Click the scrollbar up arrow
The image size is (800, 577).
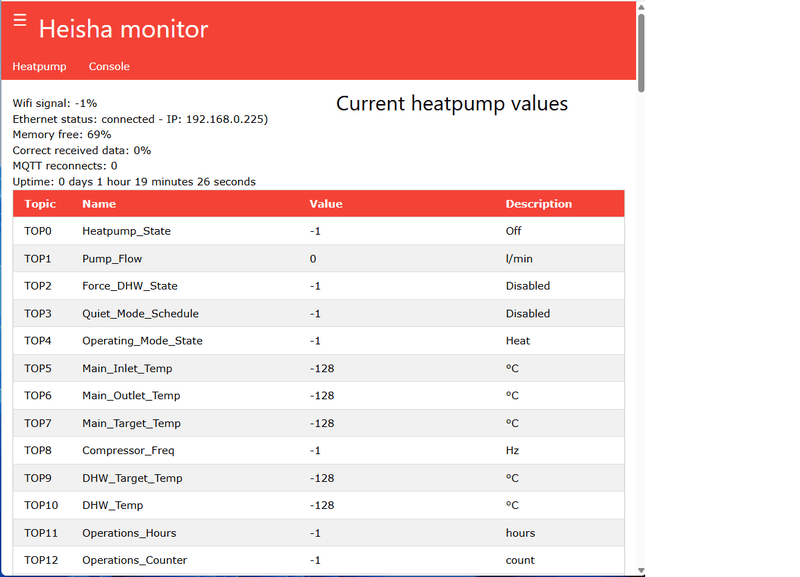641,7
